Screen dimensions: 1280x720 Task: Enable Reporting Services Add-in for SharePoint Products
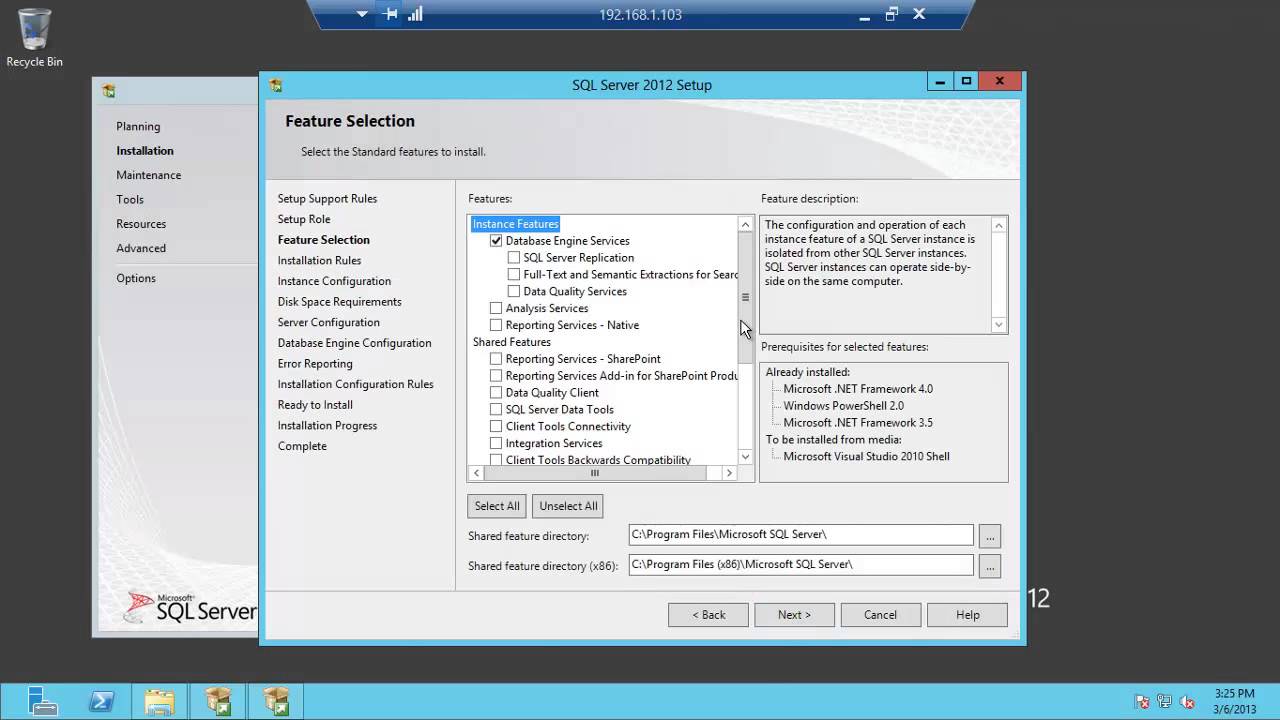(496, 376)
